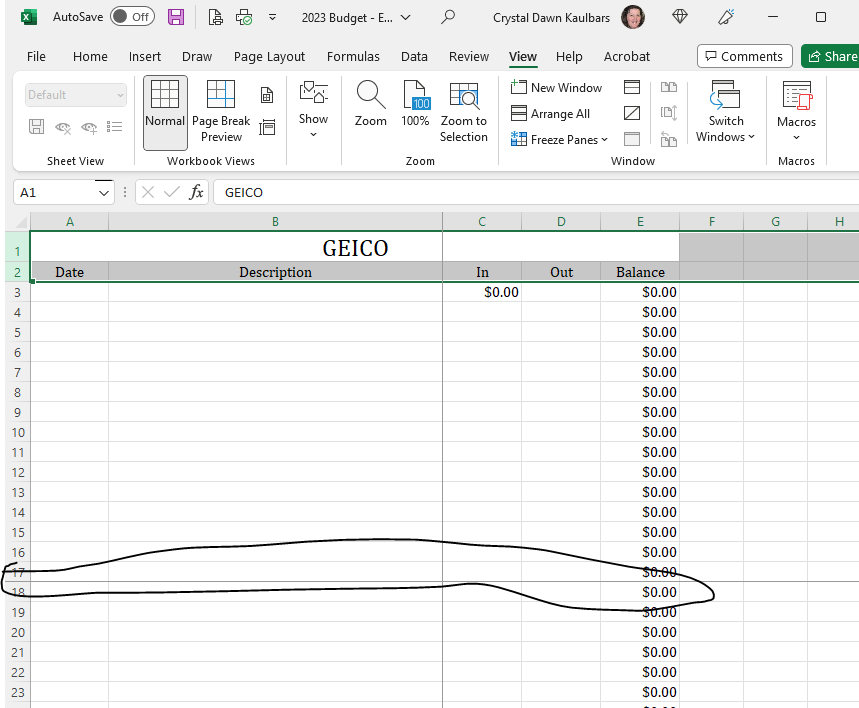The height and width of the screenshot is (708, 859).
Task: Open the Zoom magnifier dialog
Action: 370,104
